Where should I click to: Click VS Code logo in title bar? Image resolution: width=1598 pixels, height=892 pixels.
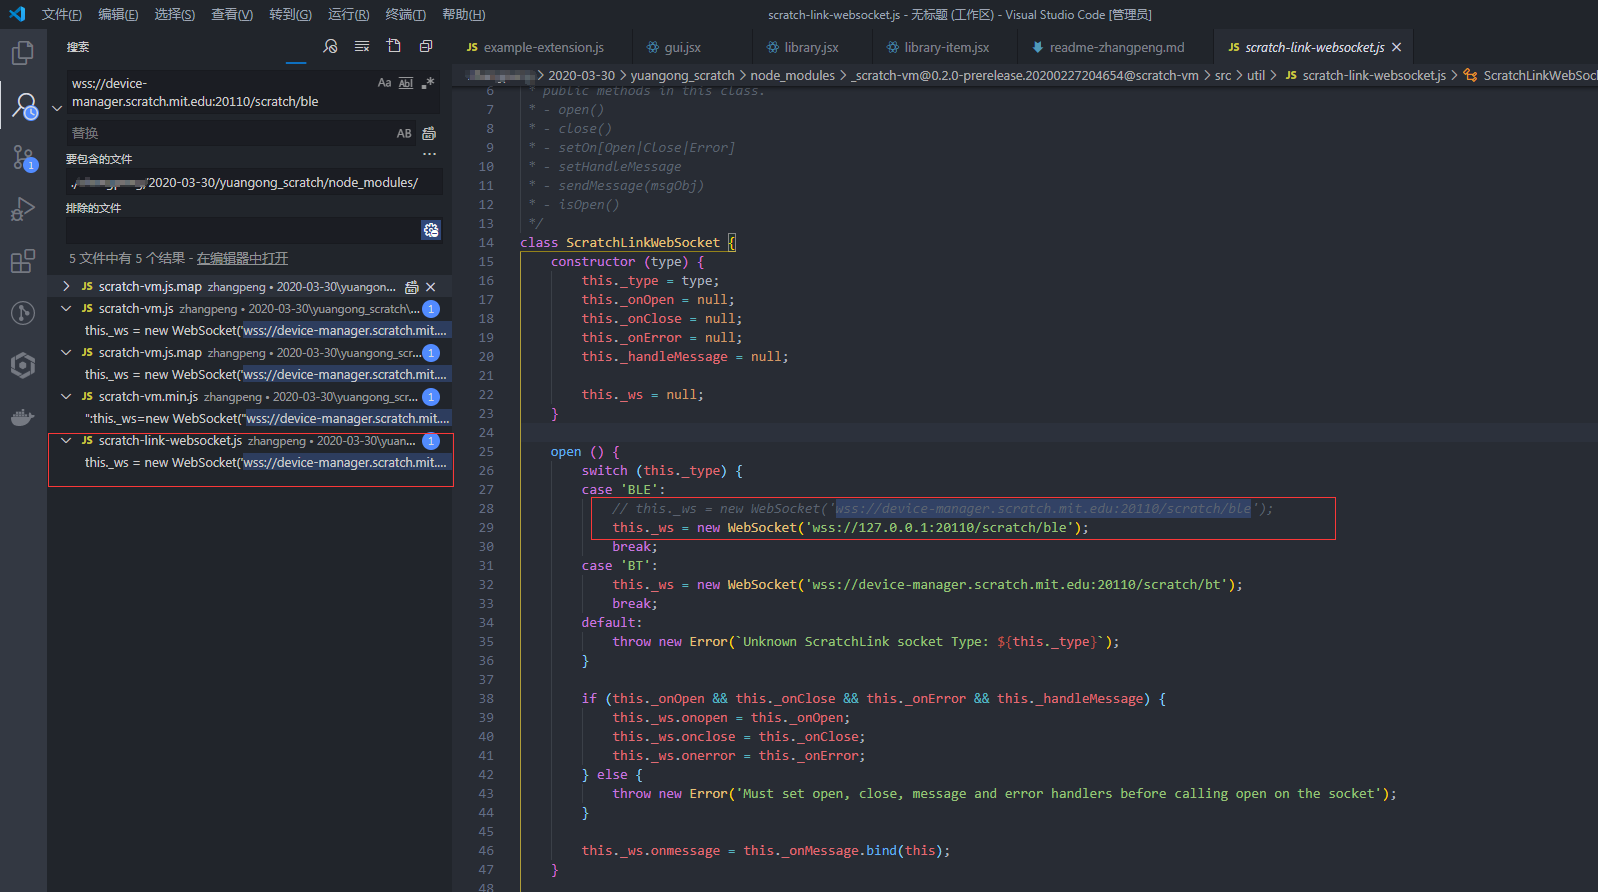17,14
